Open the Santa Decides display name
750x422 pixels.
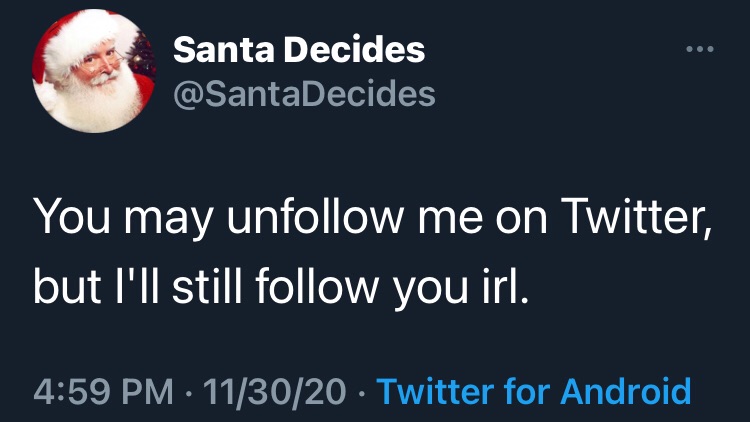(299, 49)
